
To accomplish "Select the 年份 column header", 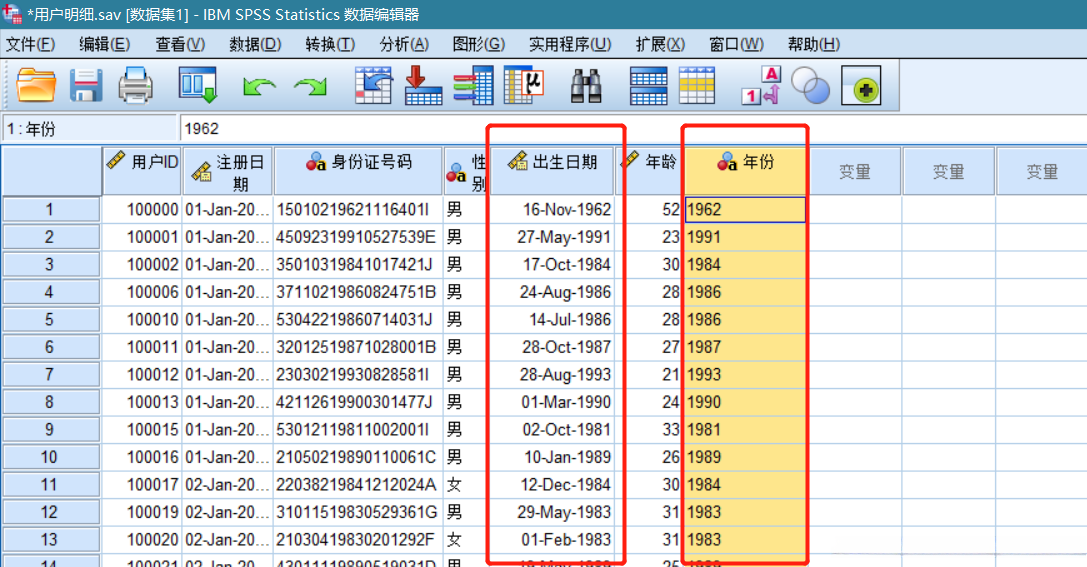I will [745, 171].
